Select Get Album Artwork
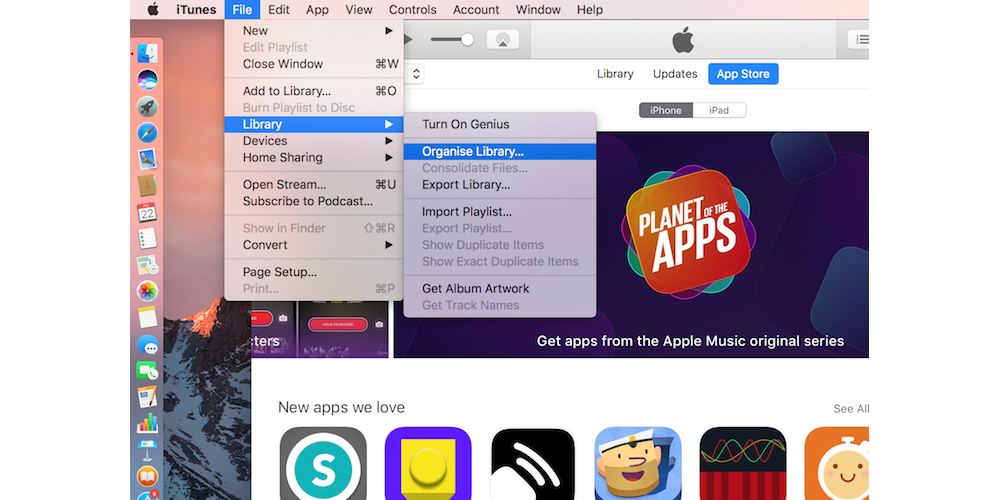Screen dimensions: 1000x500 pos(500,289)
